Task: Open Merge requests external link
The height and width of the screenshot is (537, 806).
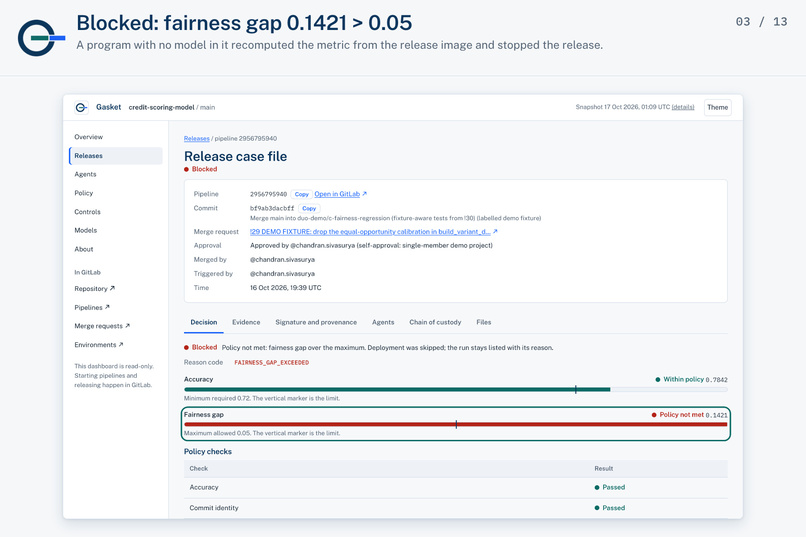Action: [x=102, y=326]
